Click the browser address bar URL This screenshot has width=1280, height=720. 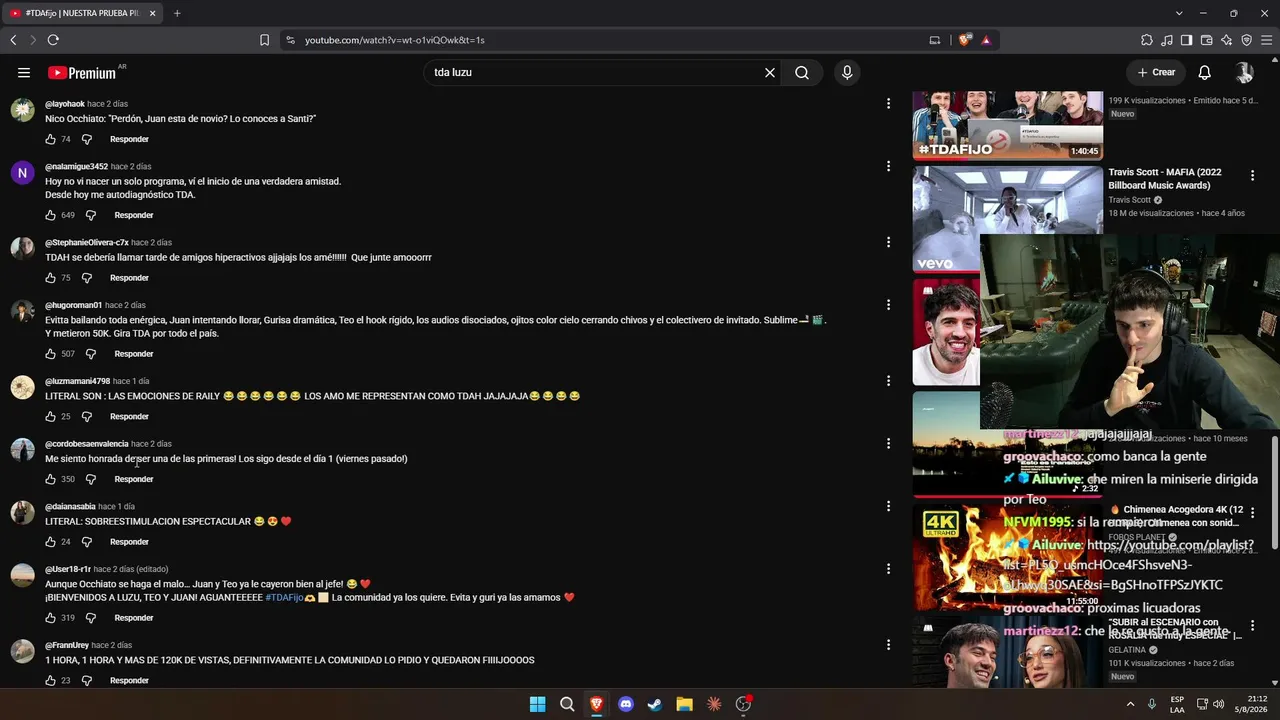(x=395, y=40)
